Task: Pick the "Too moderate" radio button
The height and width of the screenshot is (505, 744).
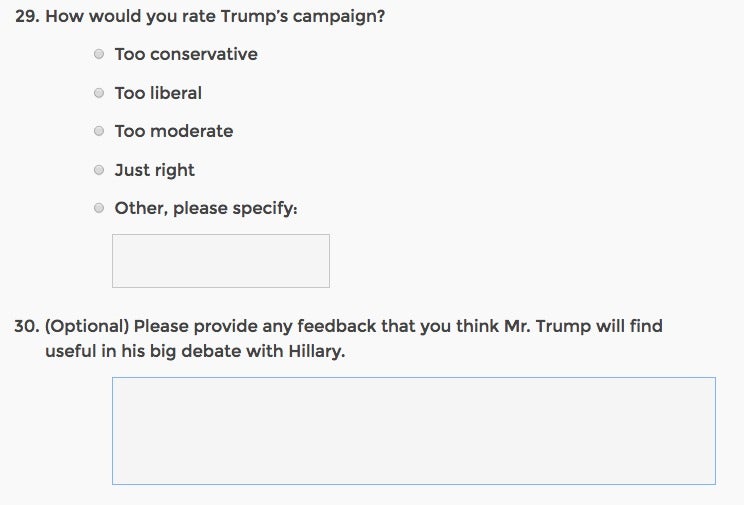Action: pos(99,131)
